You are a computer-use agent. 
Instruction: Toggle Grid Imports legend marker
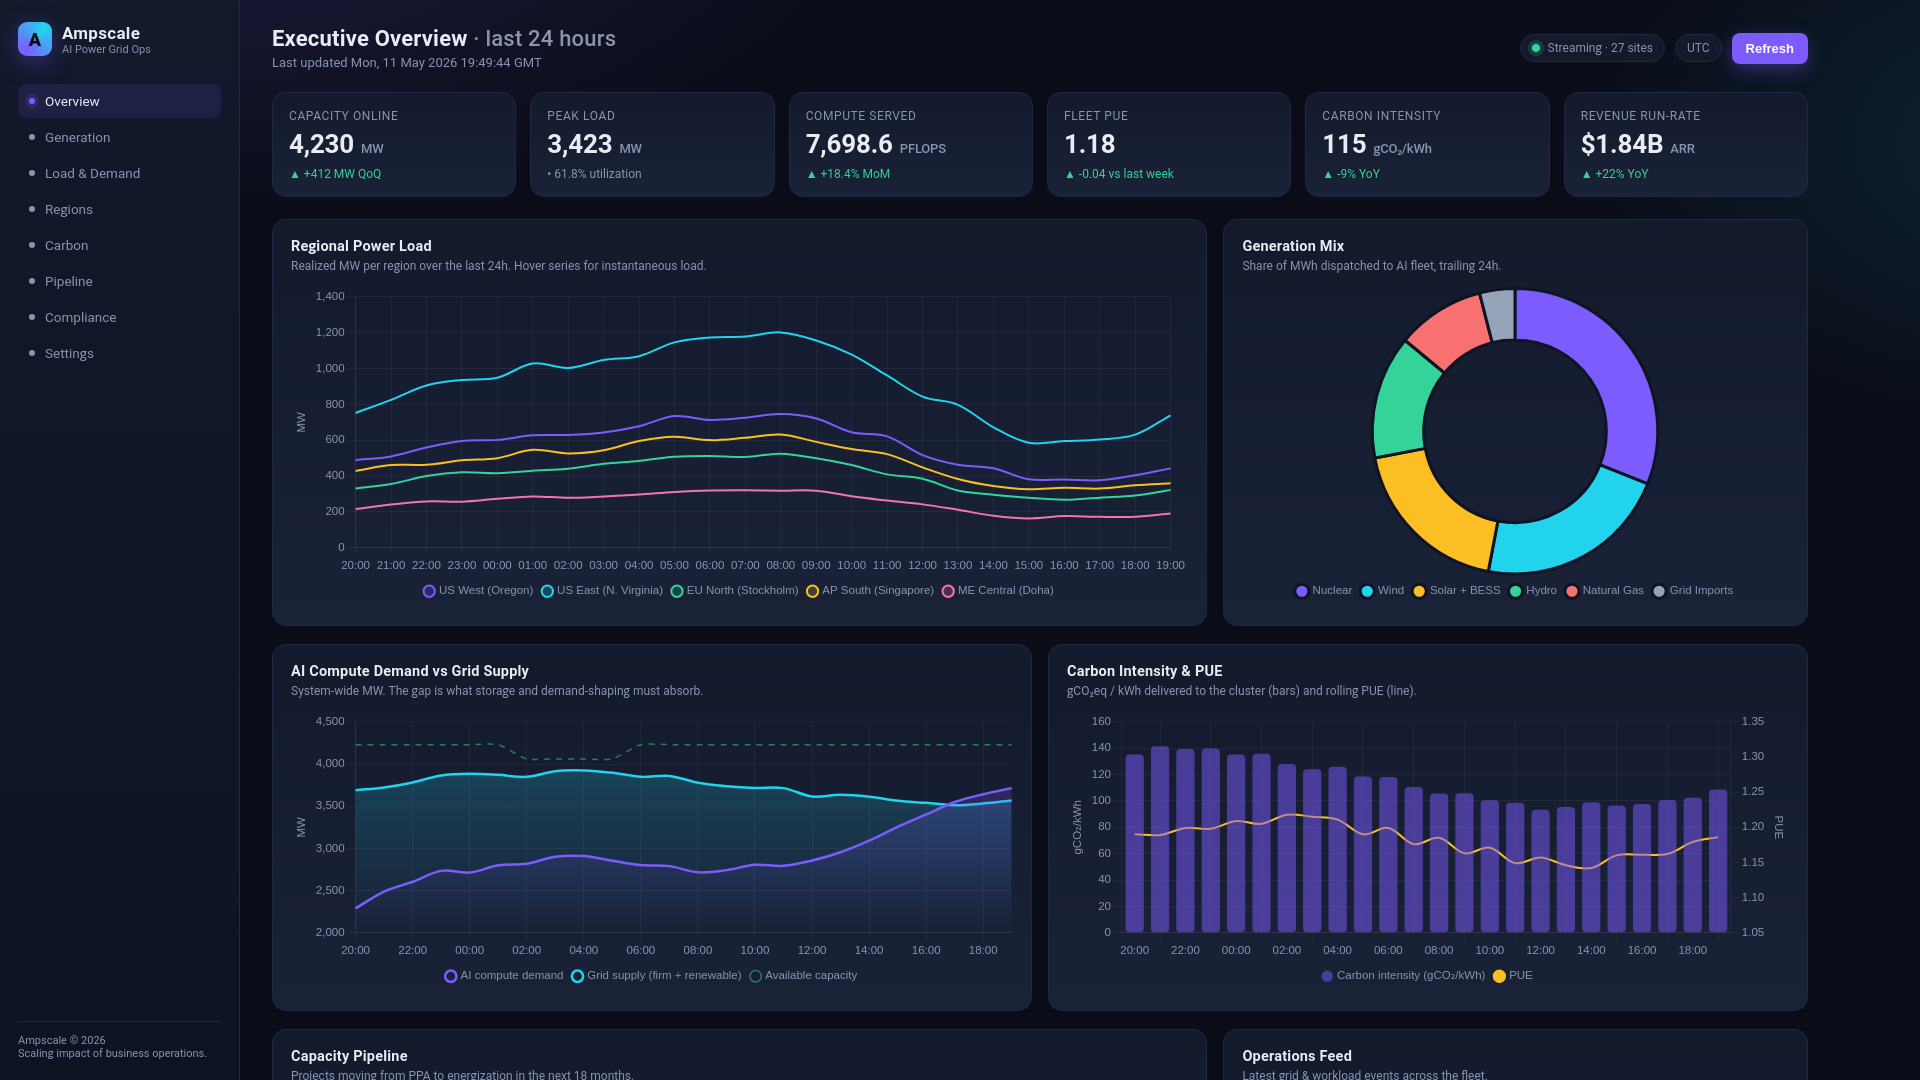(x=1659, y=591)
